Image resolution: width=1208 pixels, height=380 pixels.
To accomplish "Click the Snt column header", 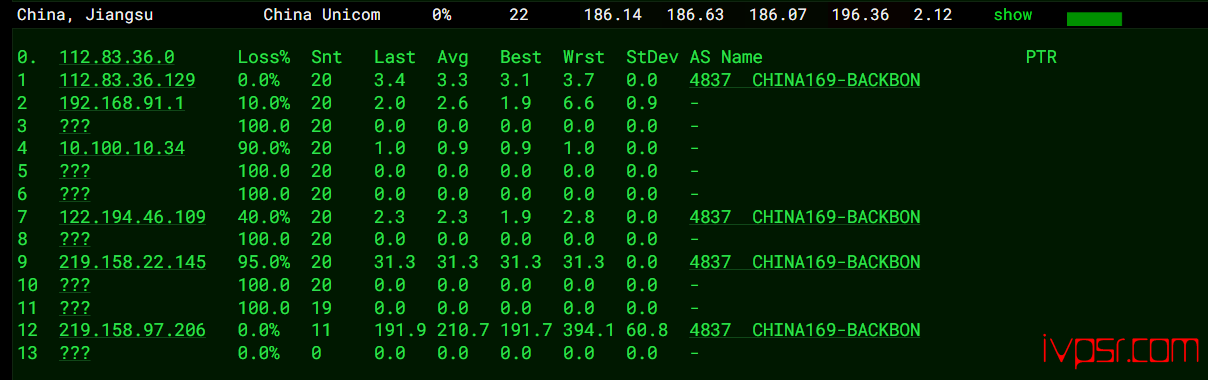I will [326, 58].
